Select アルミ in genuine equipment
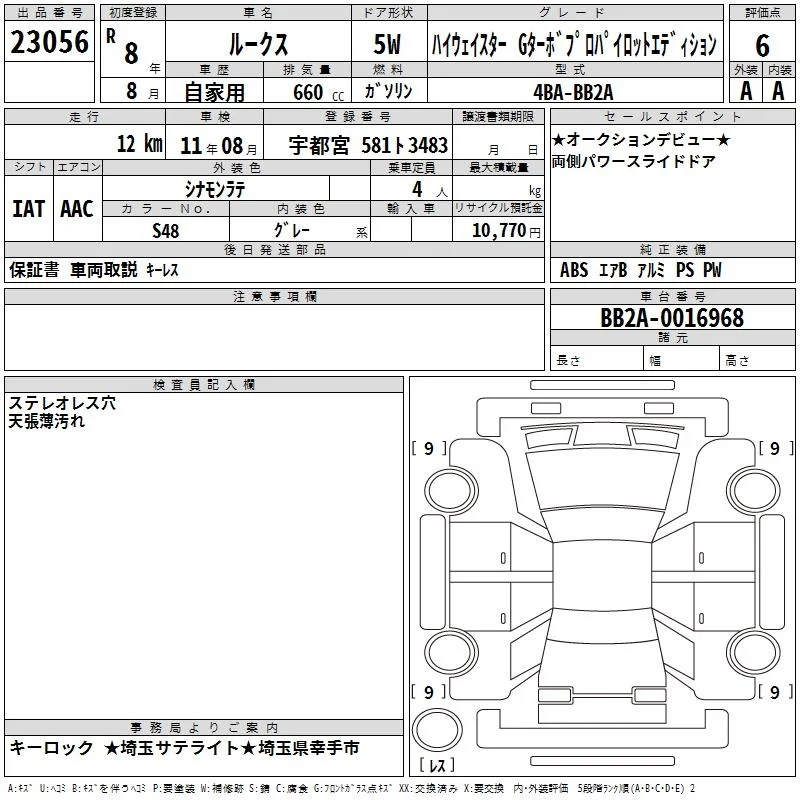This screenshot has width=800, height=800. point(651,270)
